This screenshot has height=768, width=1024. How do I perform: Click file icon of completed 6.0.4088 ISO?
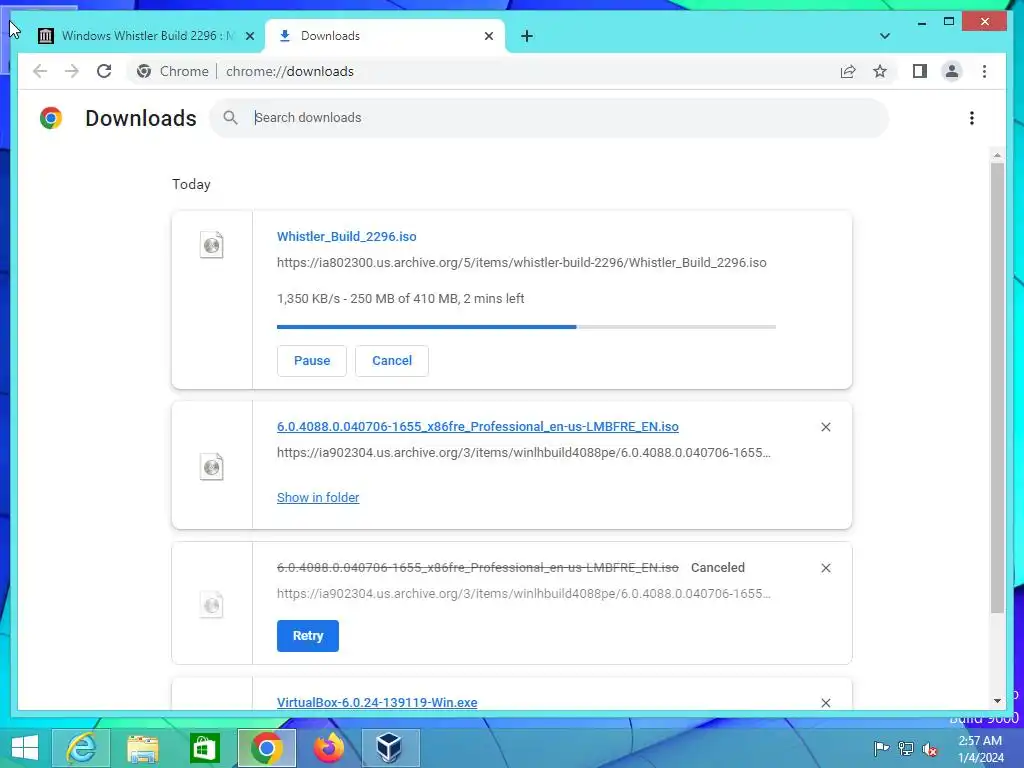point(212,467)
